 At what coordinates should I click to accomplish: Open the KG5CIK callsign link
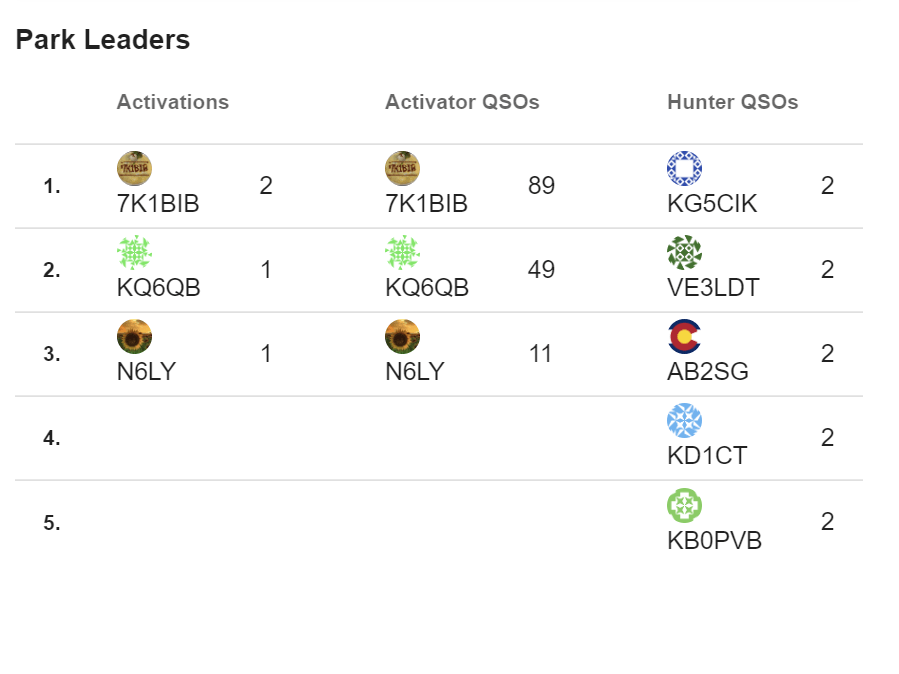[x=712, y=204]
